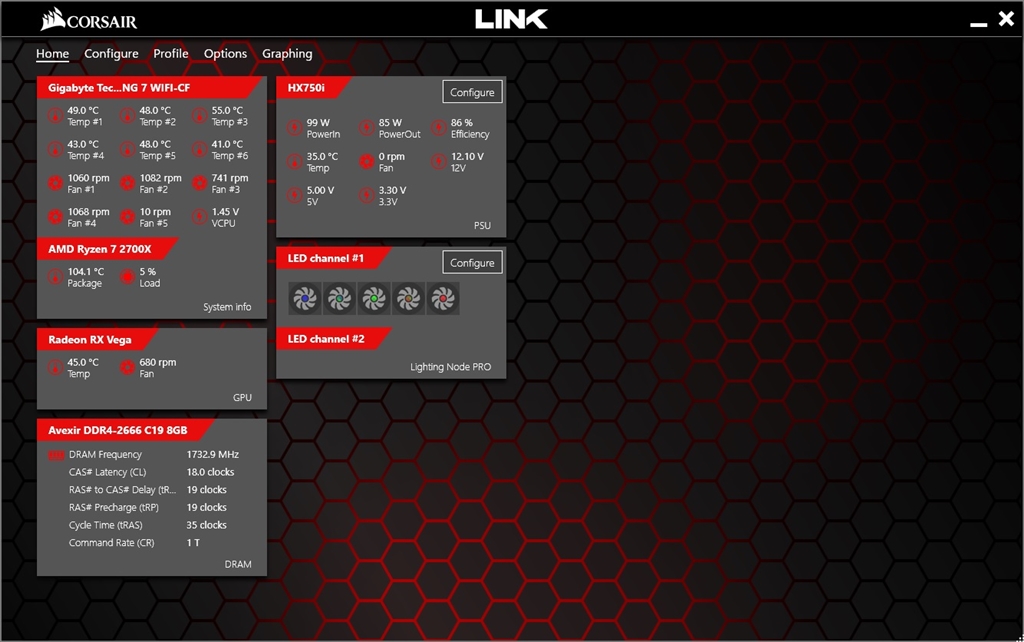Click the Temp #1 thermometer icon
This screenshot has width=1024, height=642.
[x=56, y=116]
